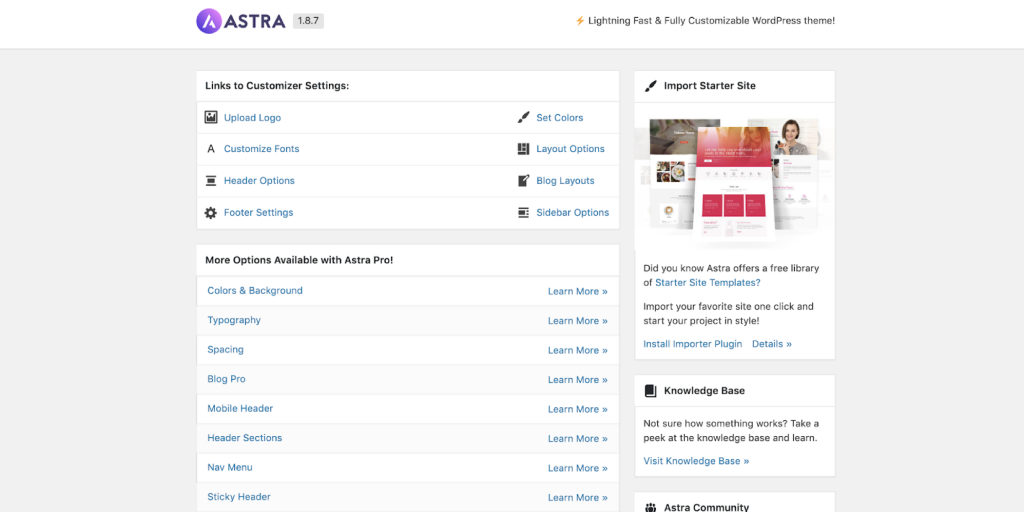Screen dimensions: 1024x512
Task: Open the Spacing link
Action: click(x=225, y=349)
